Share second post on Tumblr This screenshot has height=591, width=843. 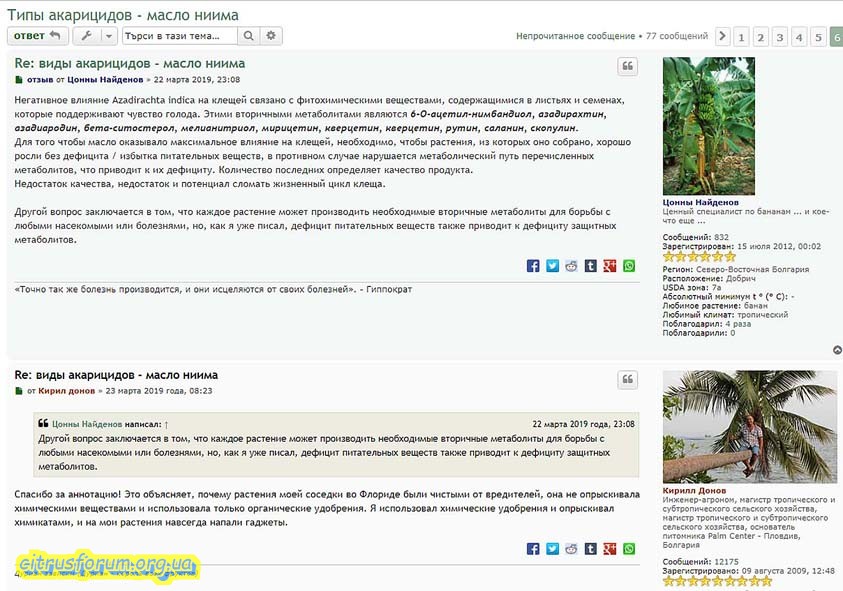[590, 549]
